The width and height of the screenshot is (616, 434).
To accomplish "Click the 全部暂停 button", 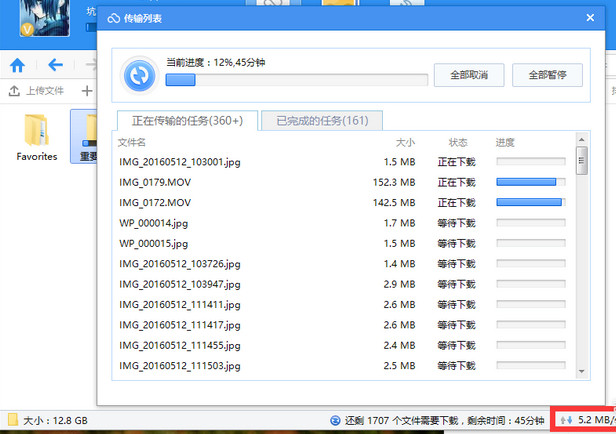I will pos(547,75).
